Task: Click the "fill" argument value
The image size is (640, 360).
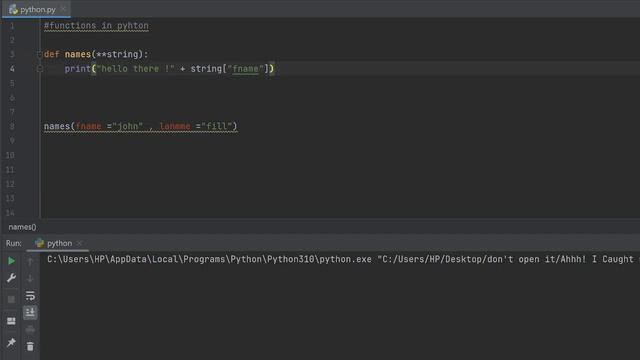Action: point(217,126)
